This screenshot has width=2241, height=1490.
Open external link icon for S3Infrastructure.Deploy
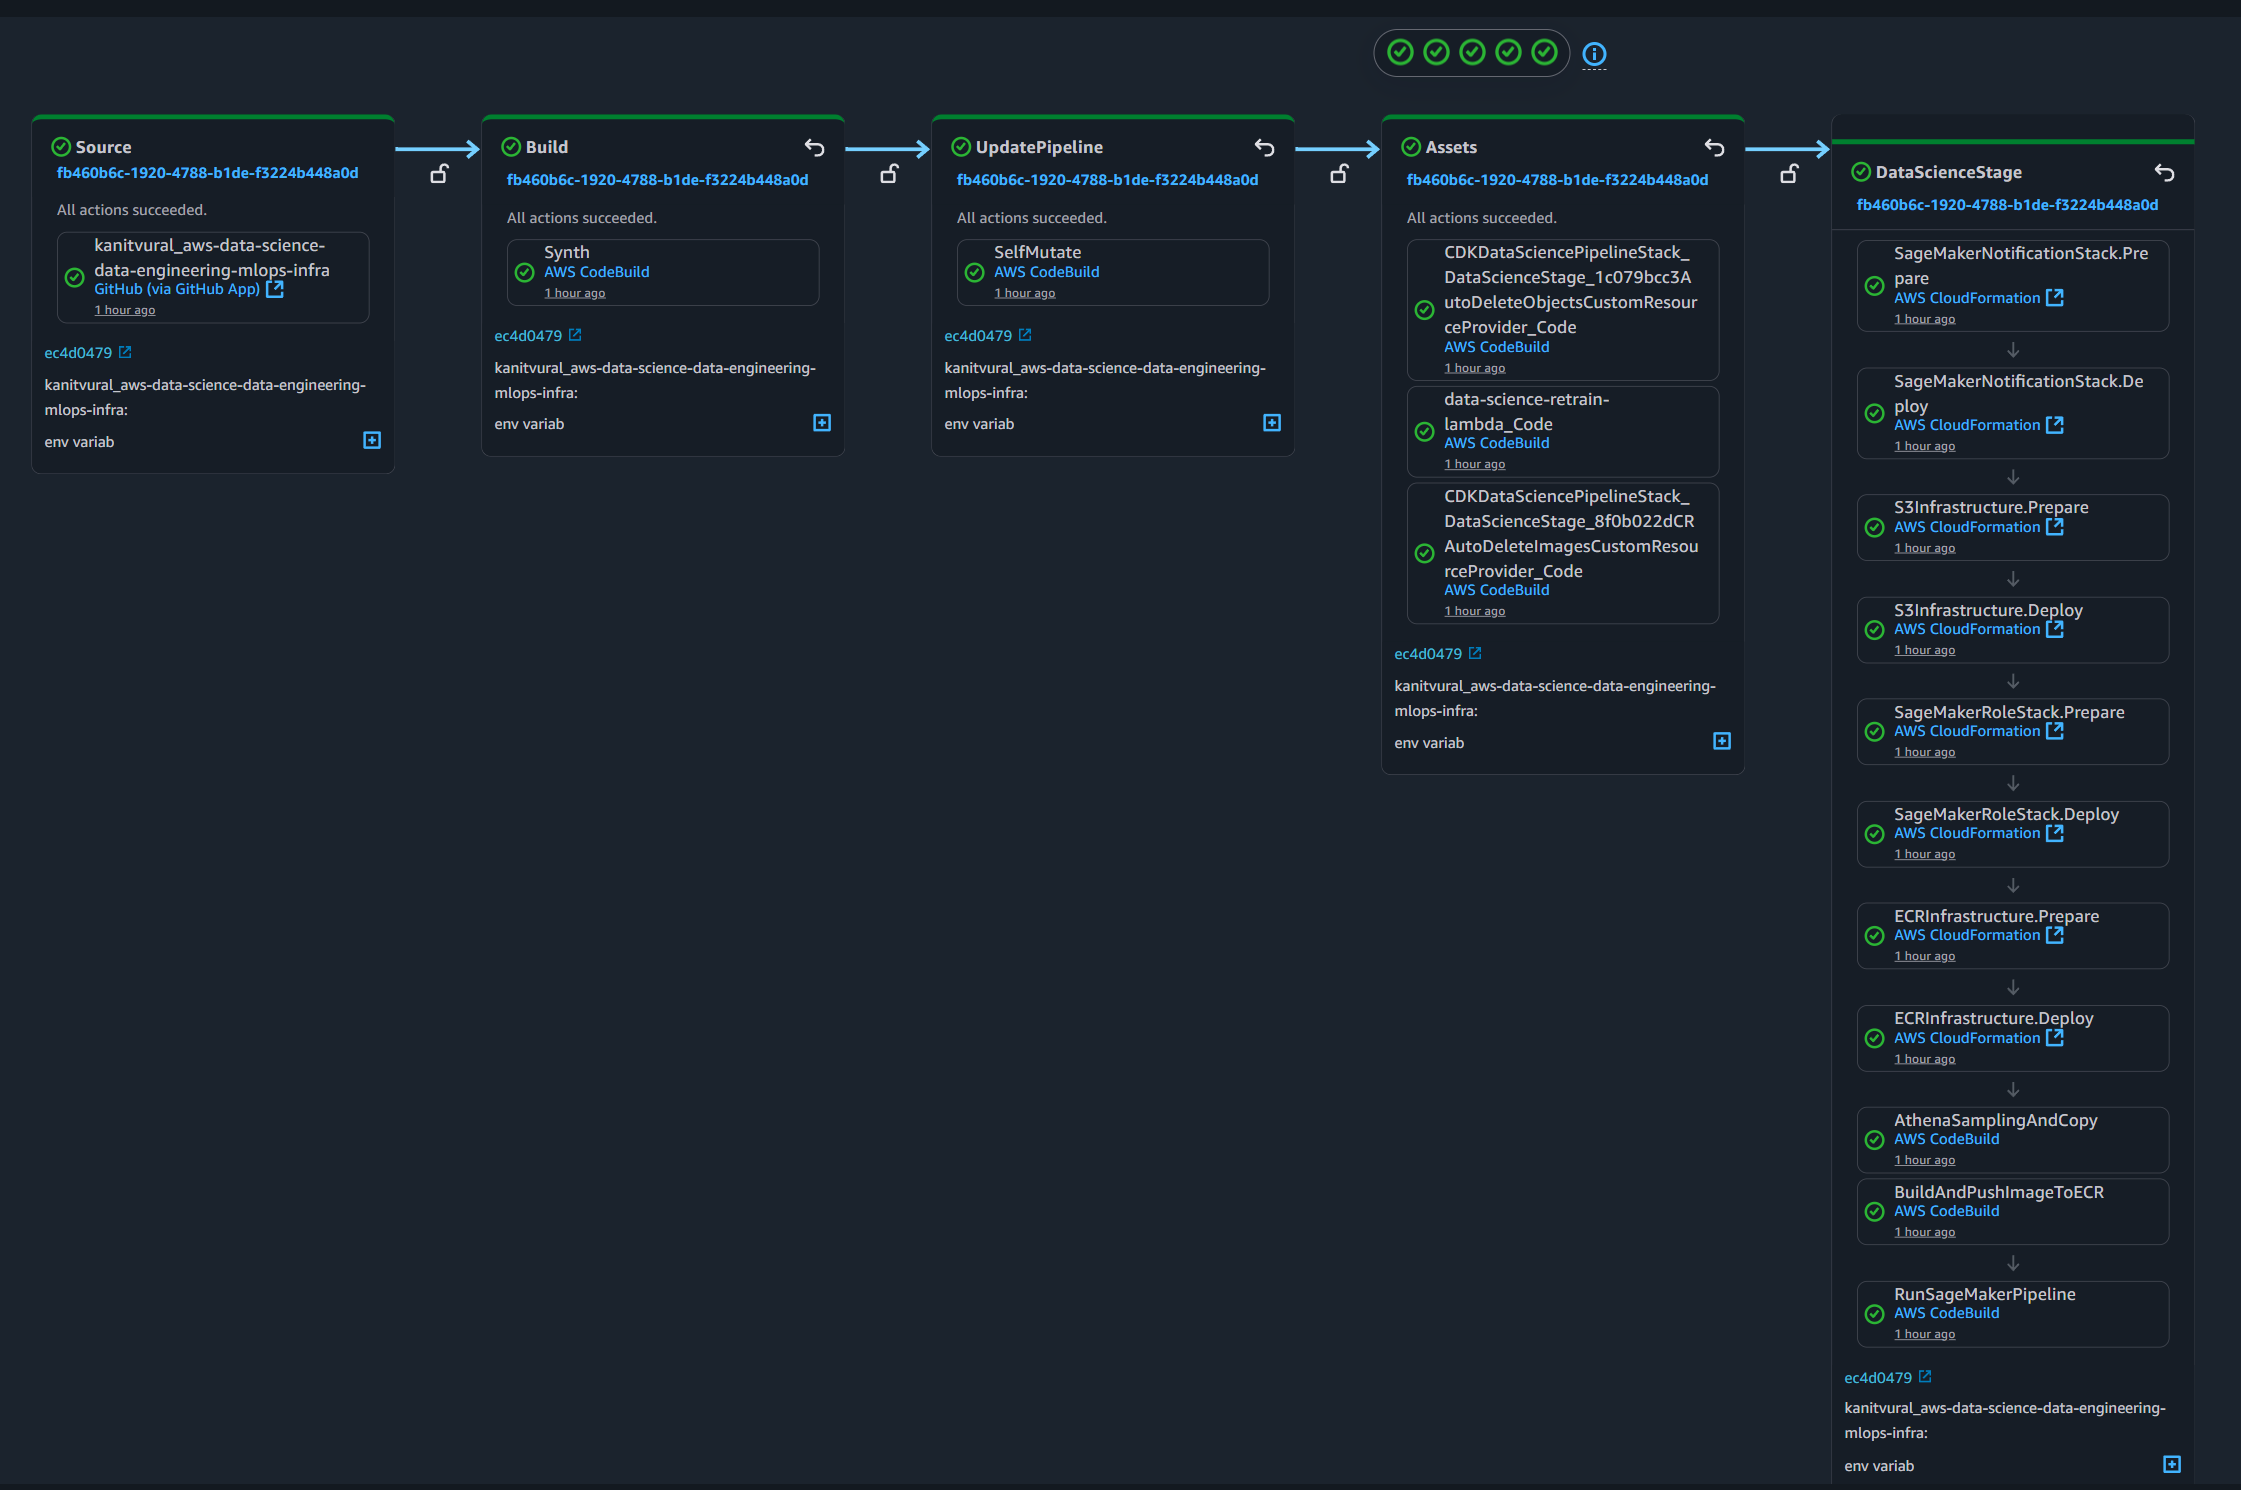click(x=2055, y=629)
